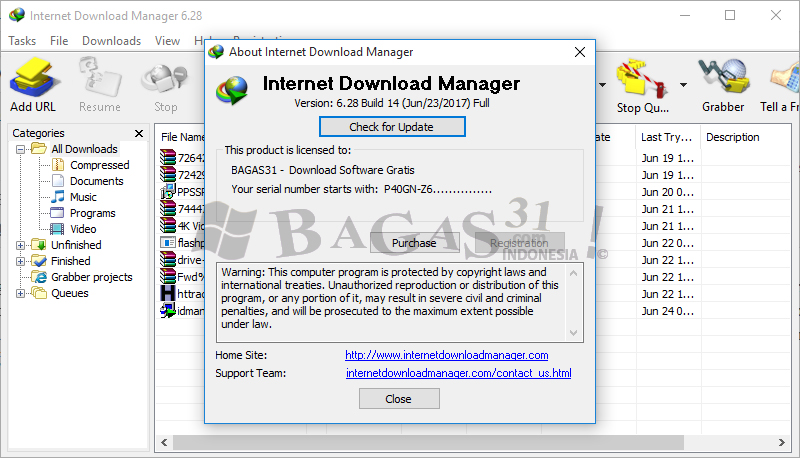Open the View menu
Image resolution: width=800 pixels, height=458 pixels.
pyautogui.click(x=167, y=41)
